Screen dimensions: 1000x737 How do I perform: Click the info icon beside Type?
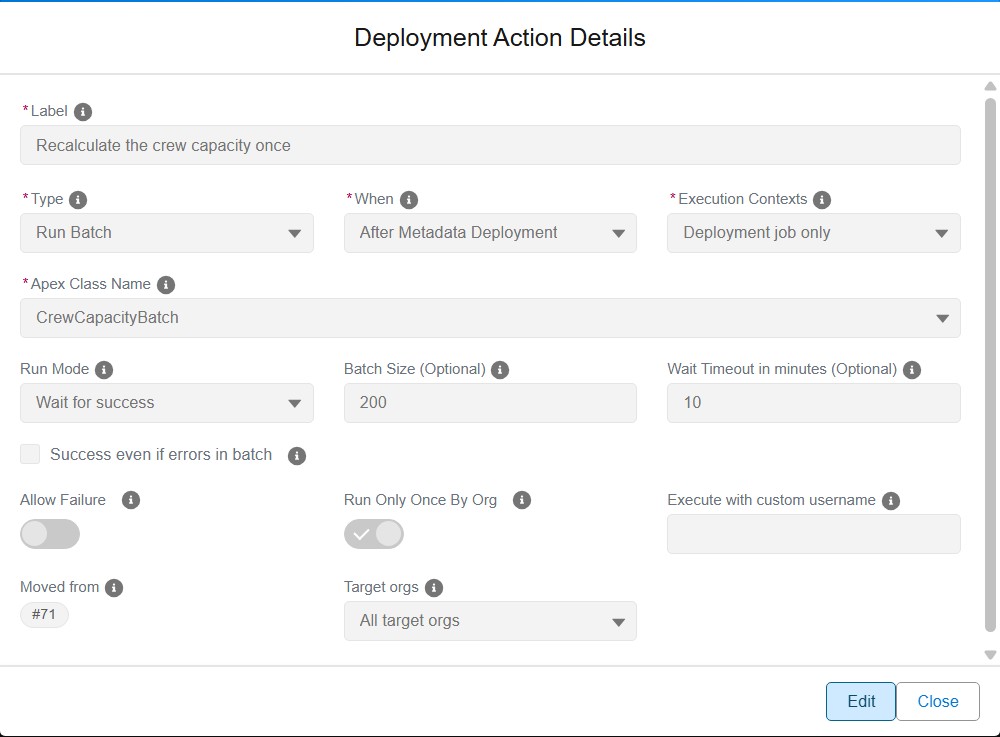coord(78,200)
